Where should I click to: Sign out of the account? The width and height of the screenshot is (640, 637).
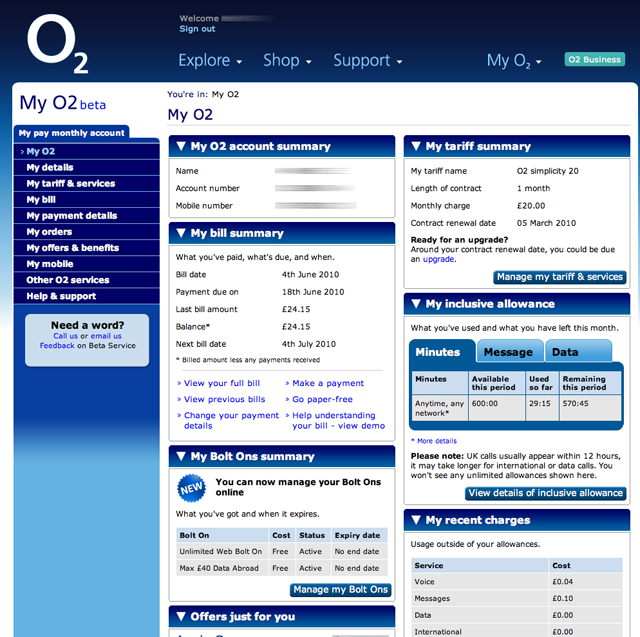[197, 29]
